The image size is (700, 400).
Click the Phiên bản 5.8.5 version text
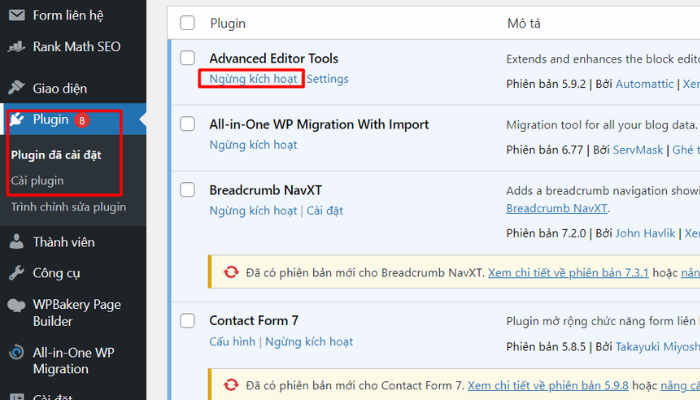point(546,346)
